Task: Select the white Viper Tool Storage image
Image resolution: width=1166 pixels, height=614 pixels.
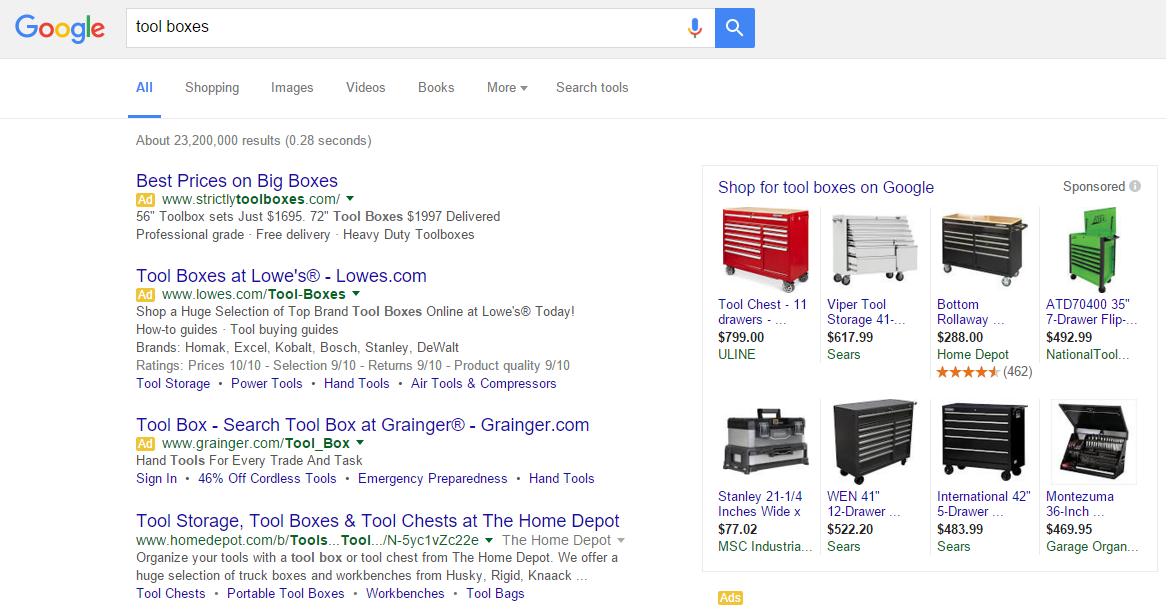Action: (x=874, y=250)
